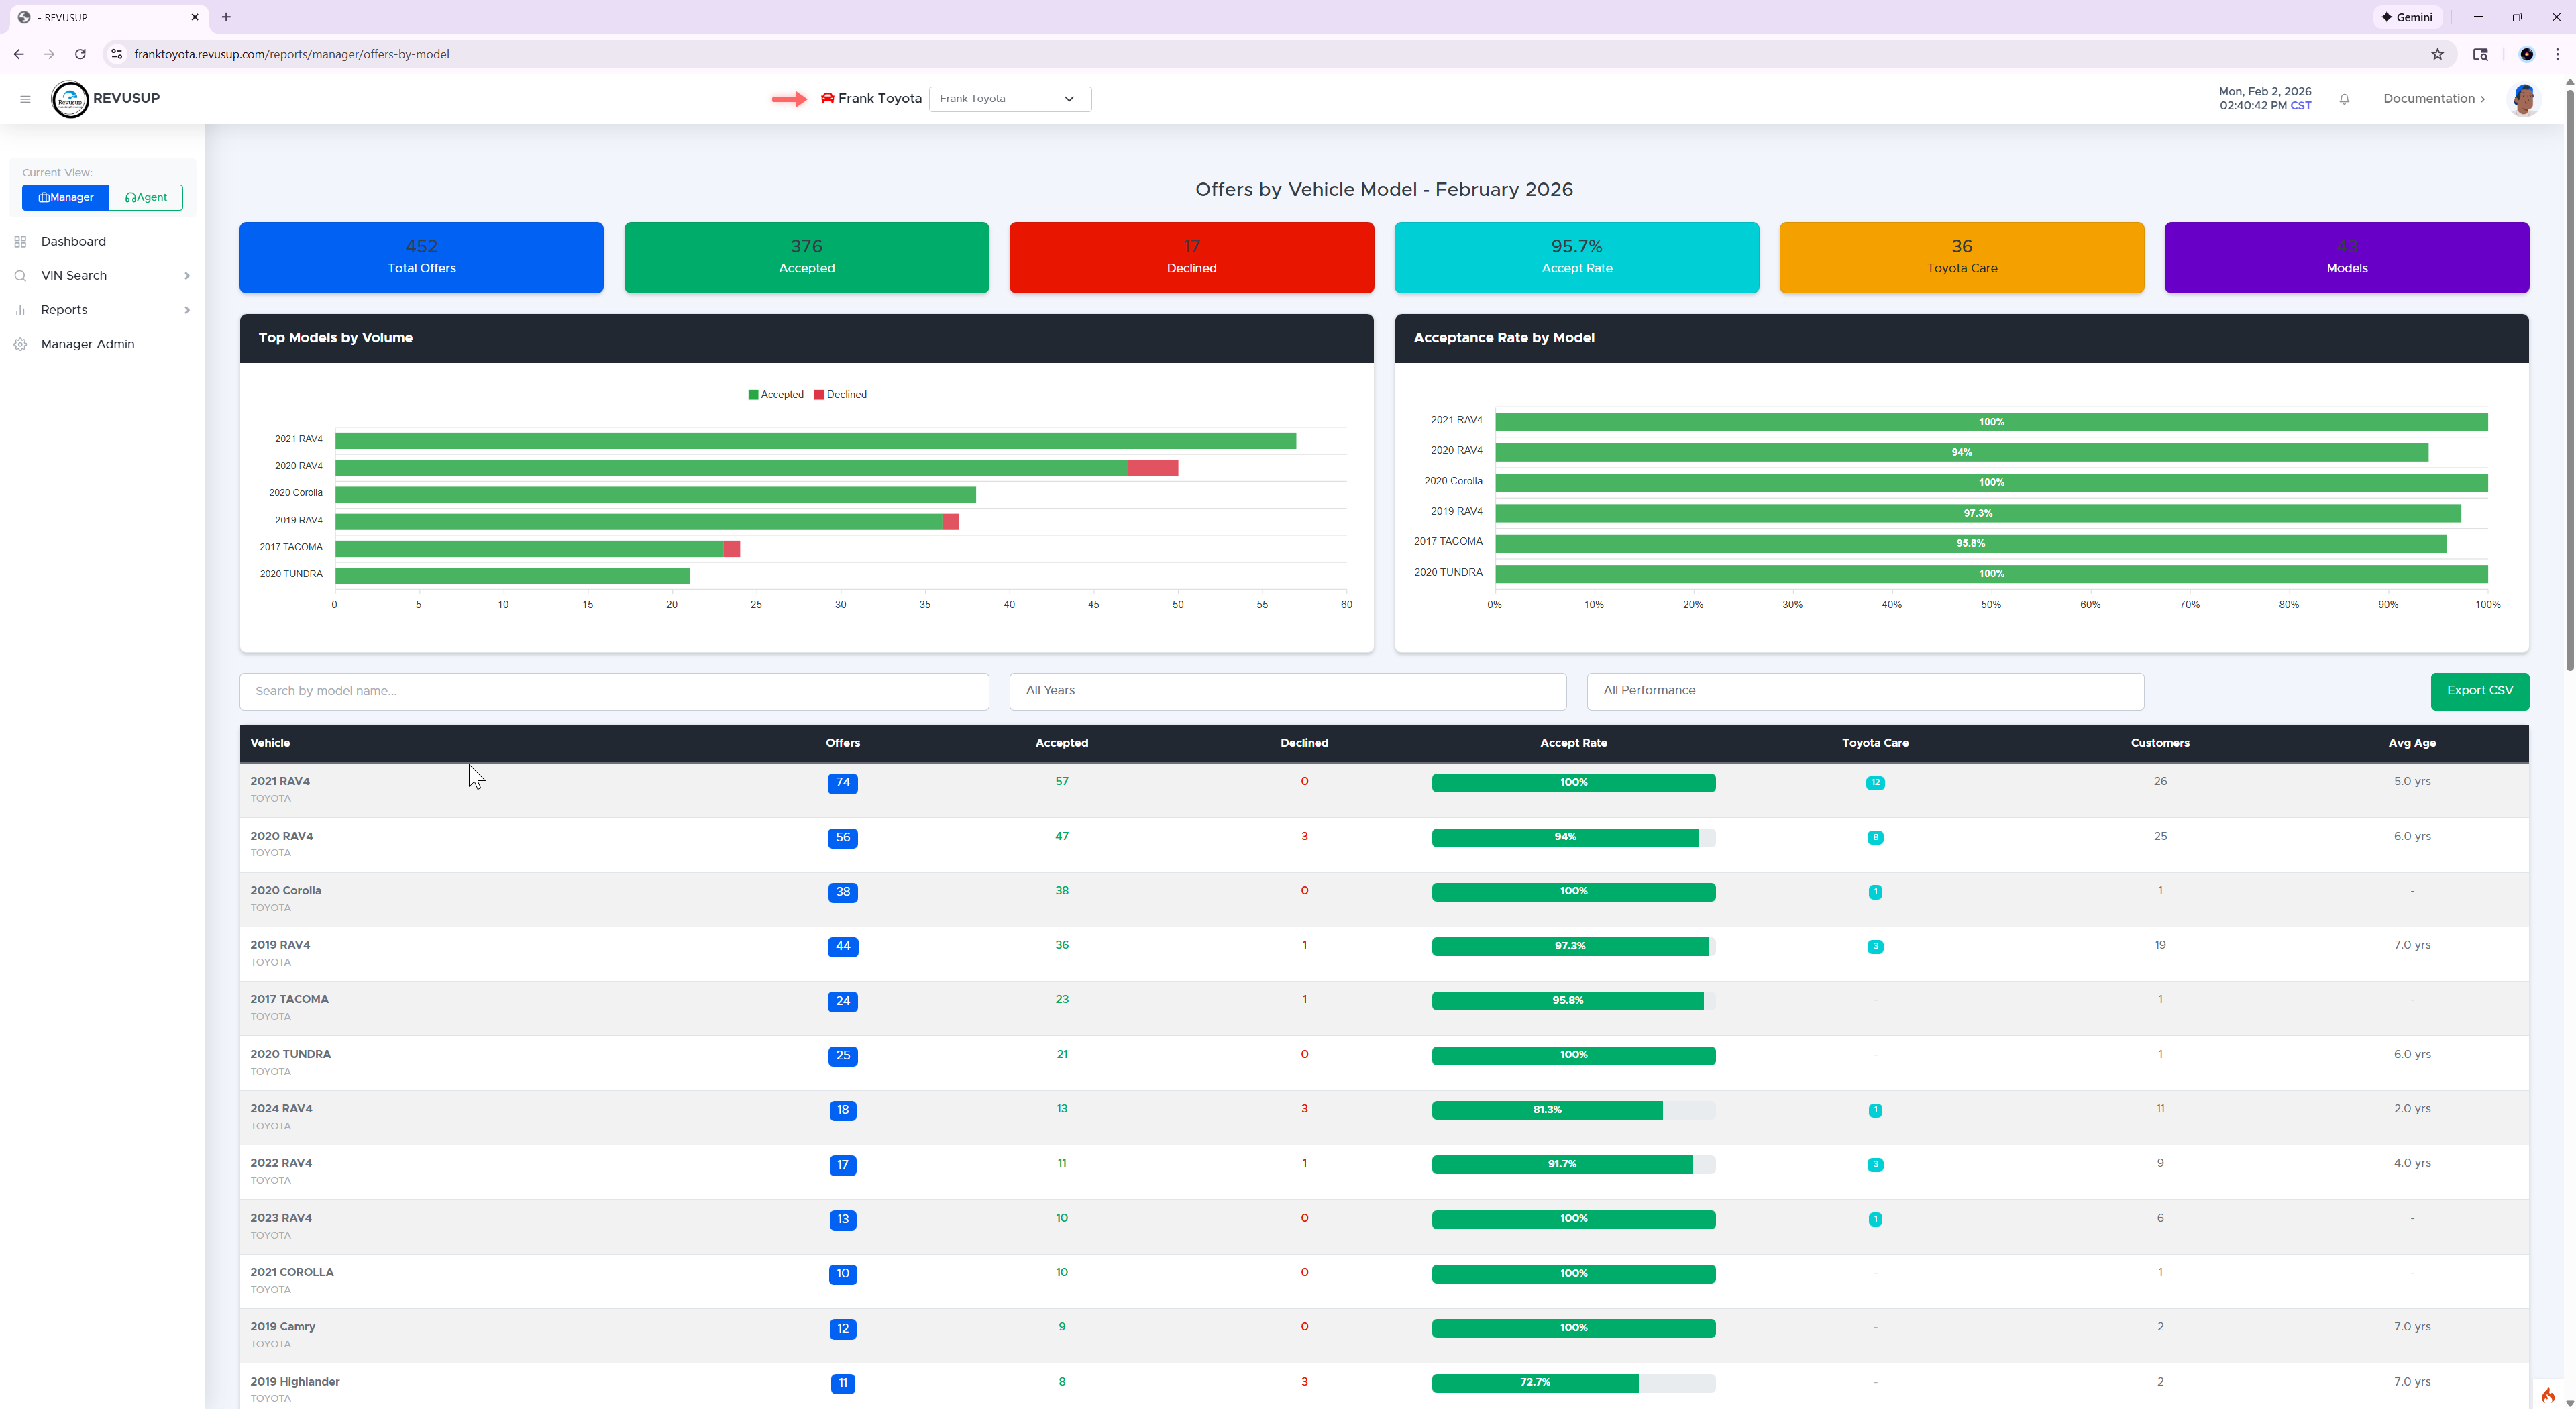Click the Gemini browser button
Image resolution: width=2576 pixels, height=1409 pixels.
coord(2407,17)
